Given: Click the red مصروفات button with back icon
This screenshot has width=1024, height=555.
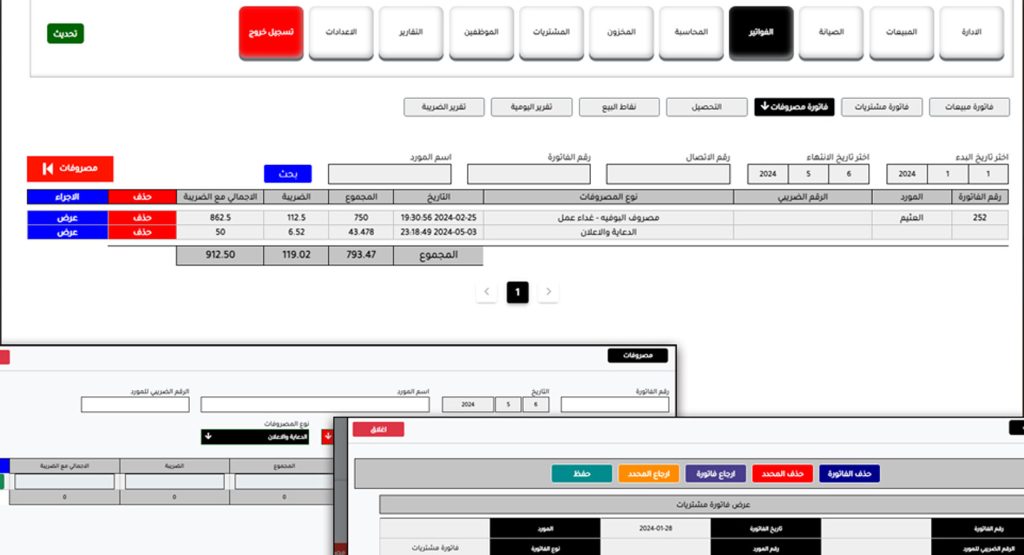Looking at the screenshot, I should click(x=70, y=168).
